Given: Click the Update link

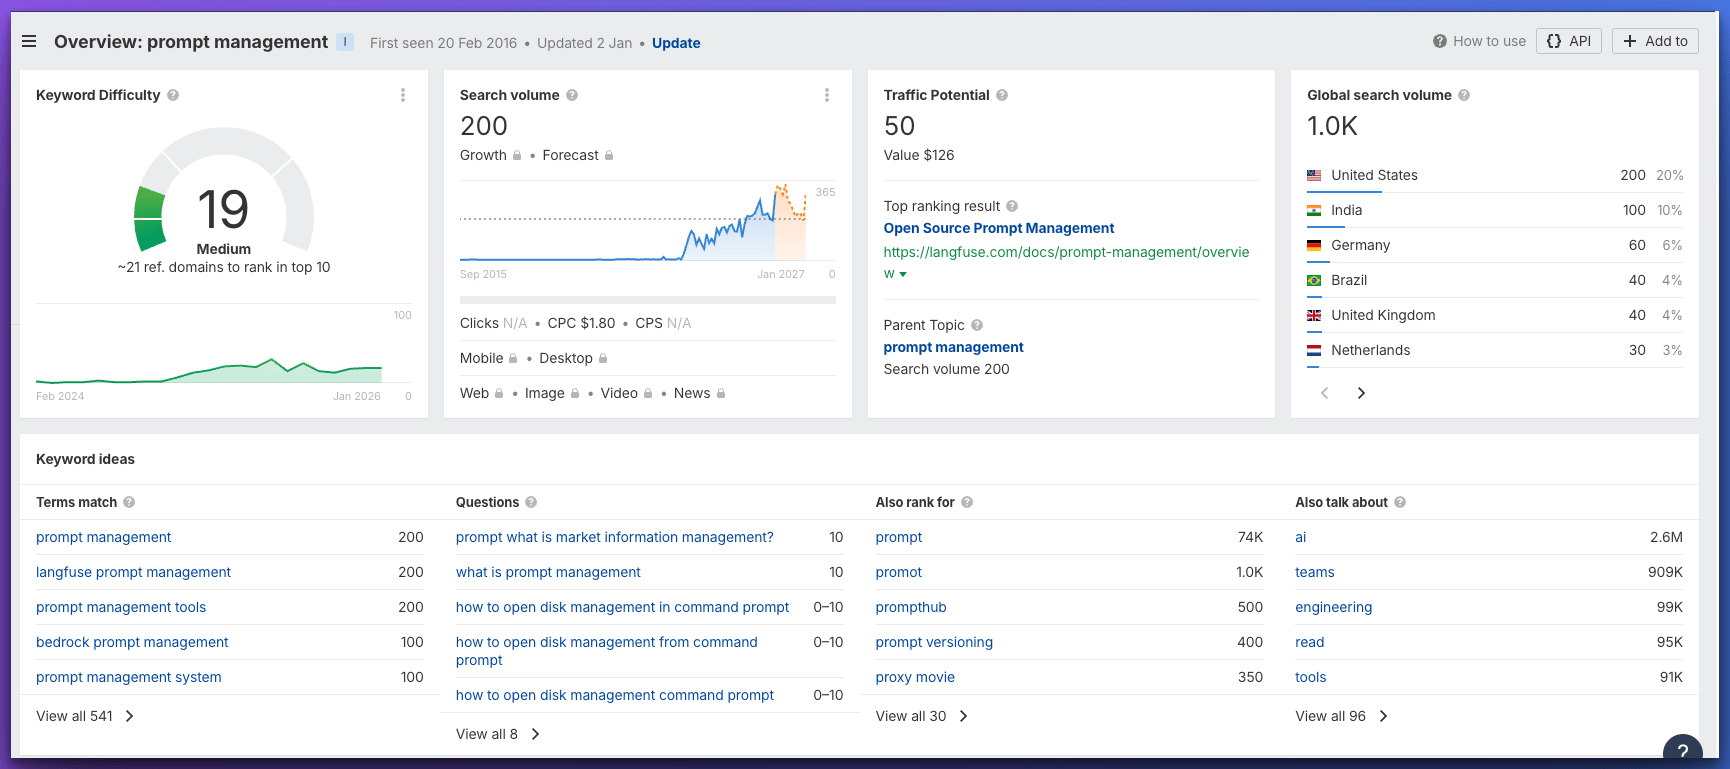Looking at the screenshot, I should pyautogui.click(x=676, y=43).
